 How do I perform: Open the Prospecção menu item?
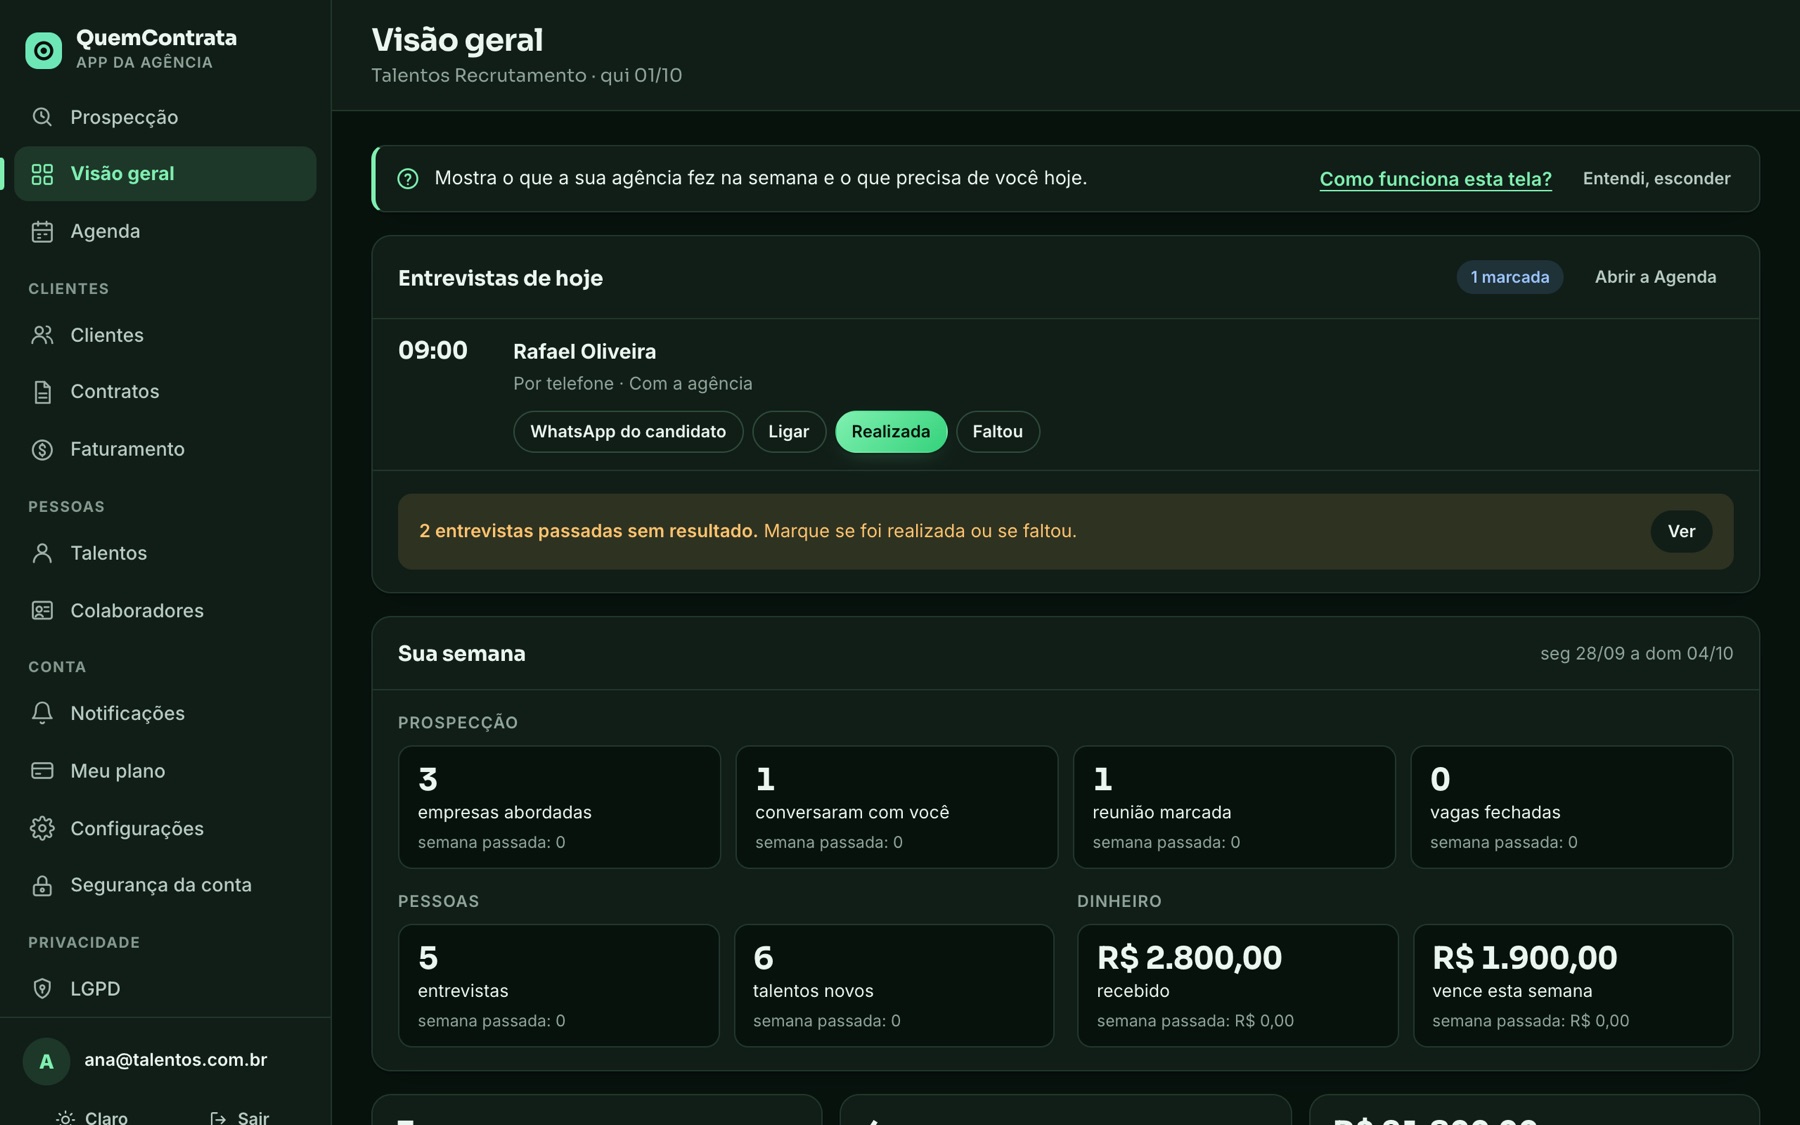(x=165, y=117)
